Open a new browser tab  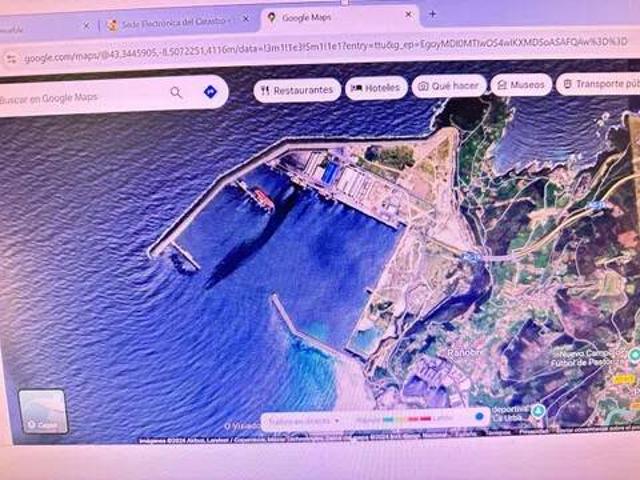tap(432, 15)
